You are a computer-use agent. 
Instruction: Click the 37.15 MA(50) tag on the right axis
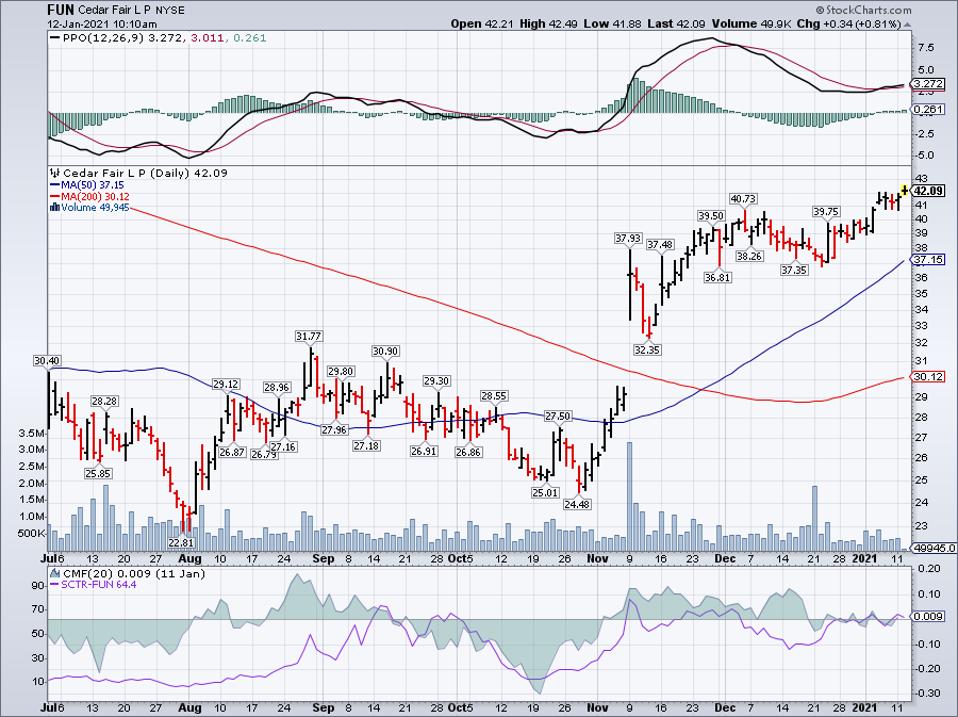click(927, 260)
